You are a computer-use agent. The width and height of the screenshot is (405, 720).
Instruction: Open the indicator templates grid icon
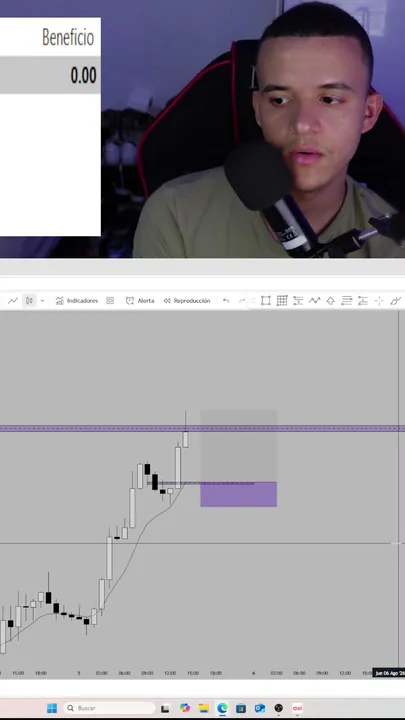[110, 301]
